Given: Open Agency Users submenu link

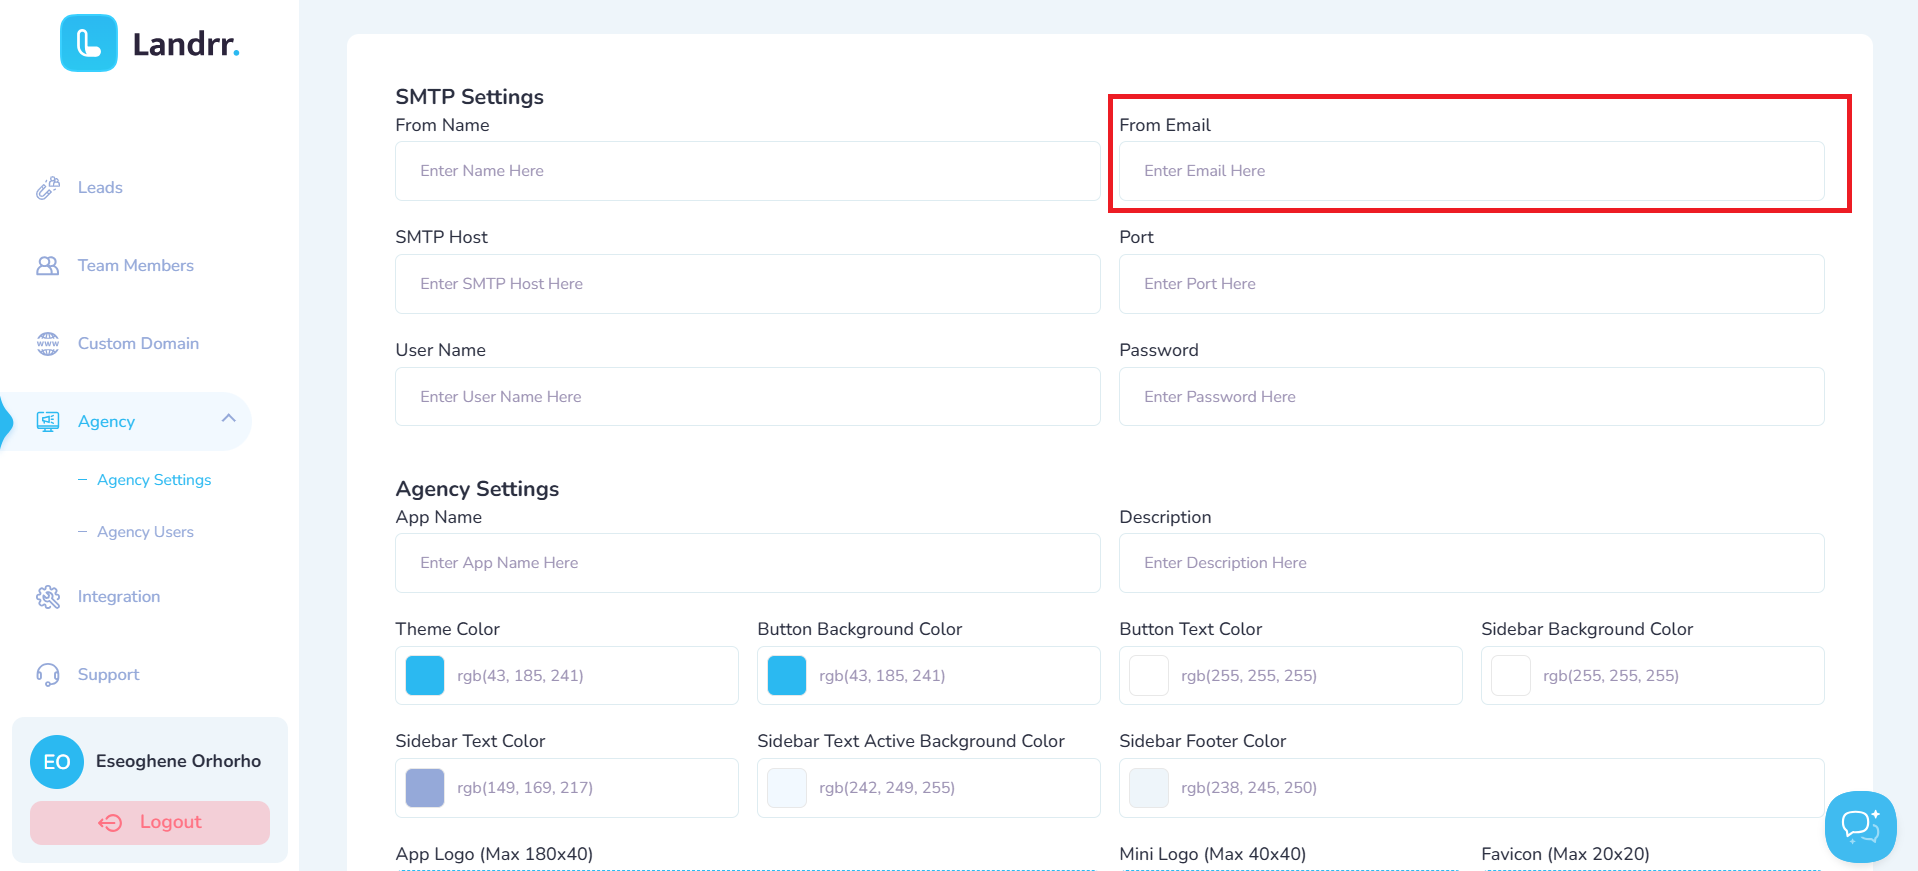Looking at the screenshot, I should pyautogui.click(x=145, y=532).
